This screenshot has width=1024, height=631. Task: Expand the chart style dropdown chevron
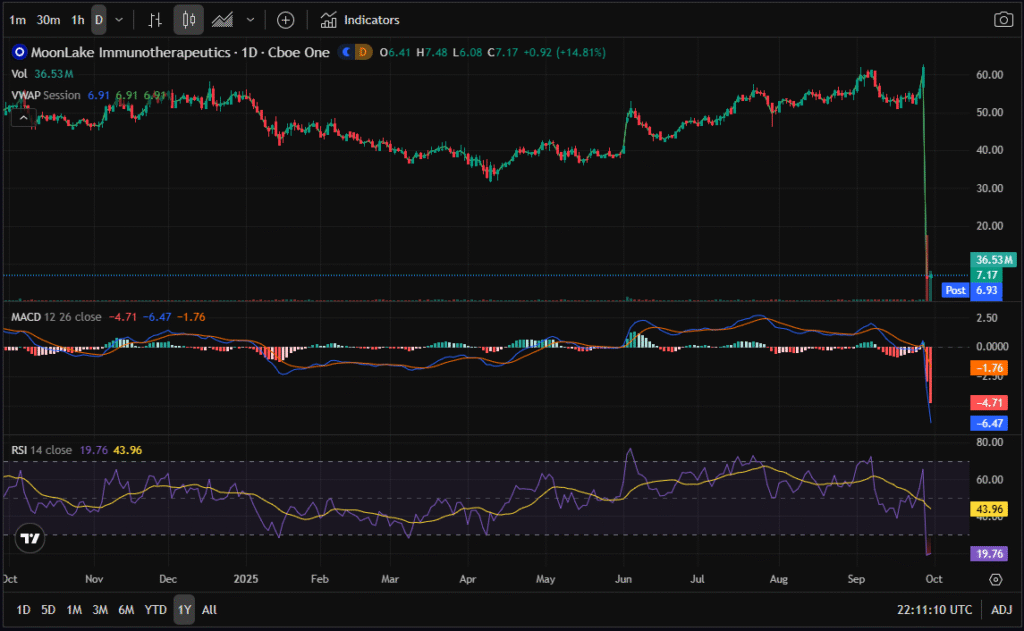[250, 20]
